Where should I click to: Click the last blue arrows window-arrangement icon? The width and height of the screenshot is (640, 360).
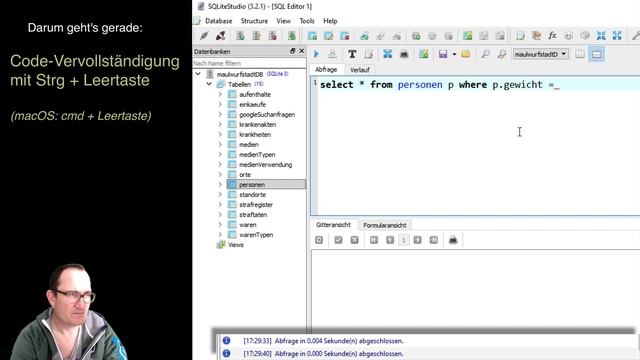click(x=617, y=36)
